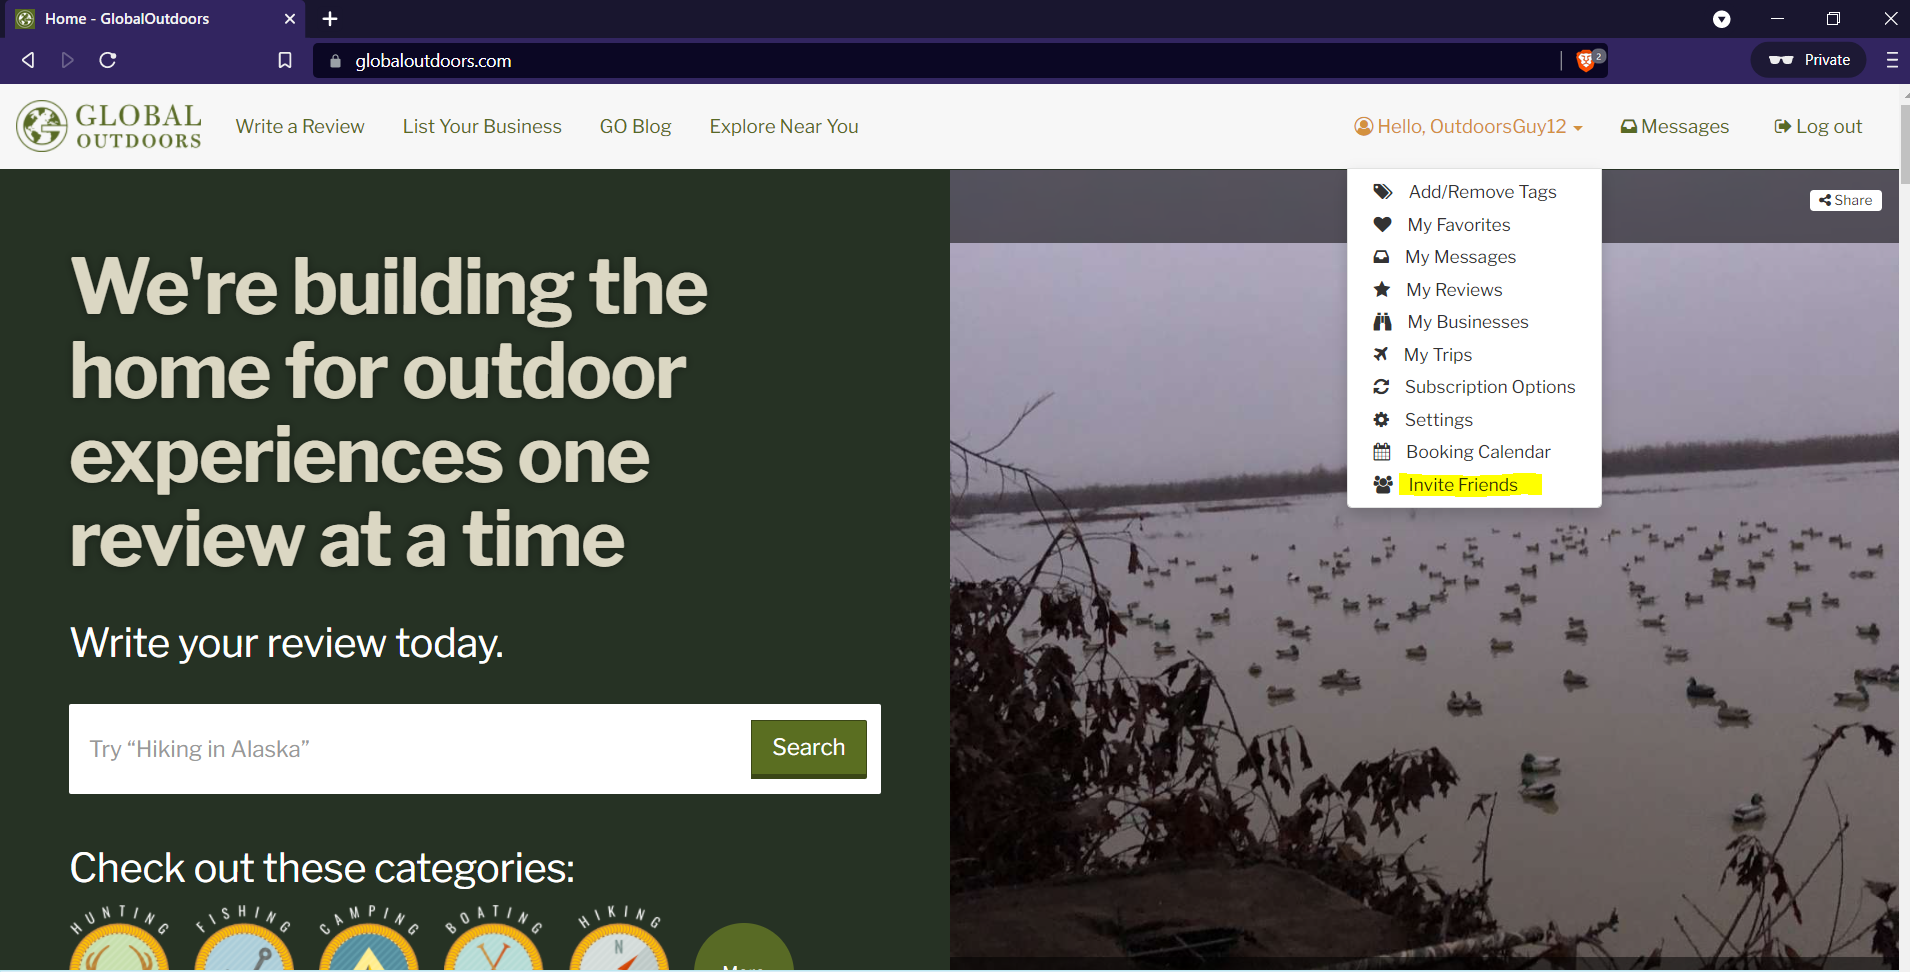Image resolution: width=1910 pixels, height=972 pixels.
Task: Click Log out link
Action: [1818, 126]
